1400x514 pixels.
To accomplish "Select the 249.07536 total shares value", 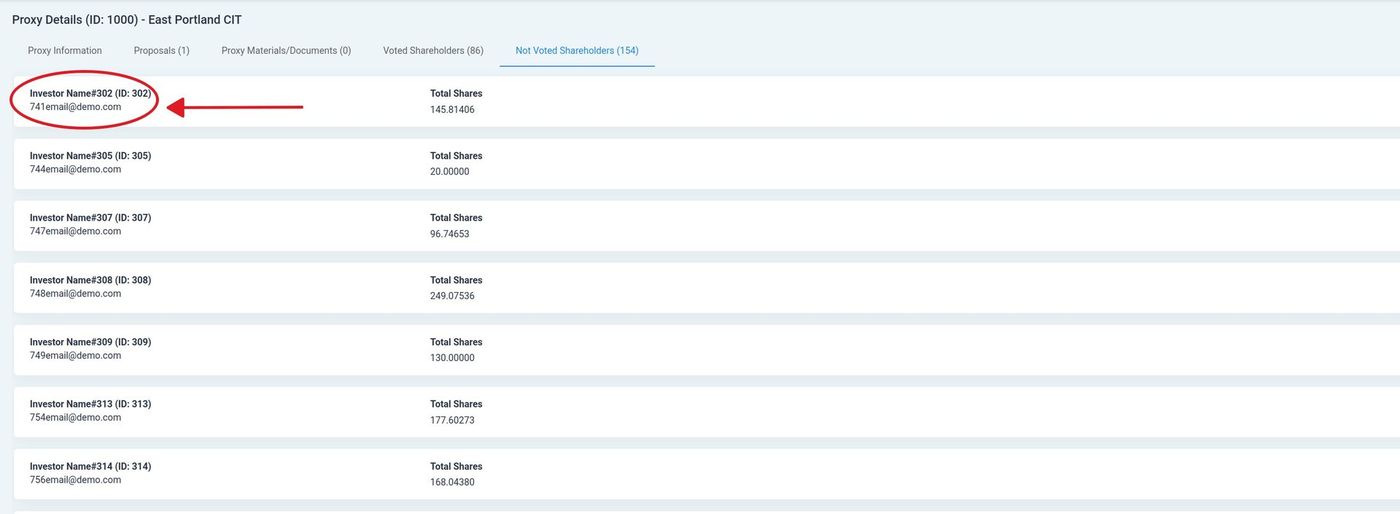I will pos(452,296).
